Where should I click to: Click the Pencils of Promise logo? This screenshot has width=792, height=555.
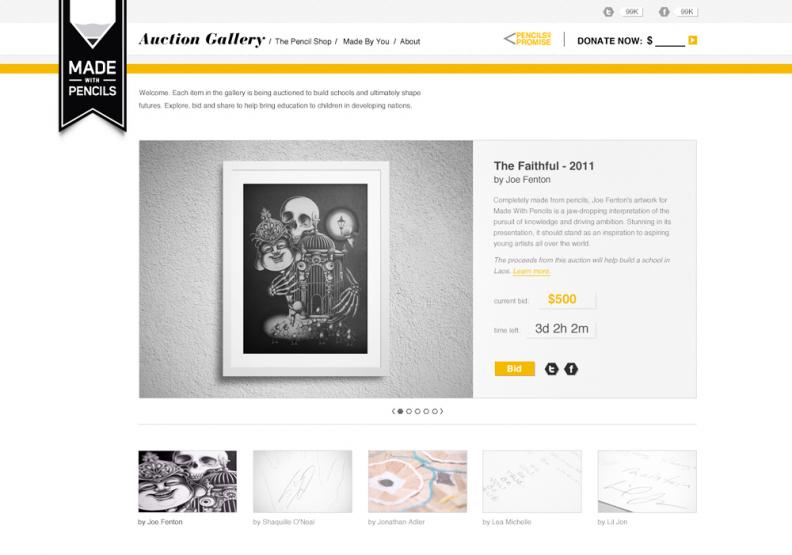528,39
